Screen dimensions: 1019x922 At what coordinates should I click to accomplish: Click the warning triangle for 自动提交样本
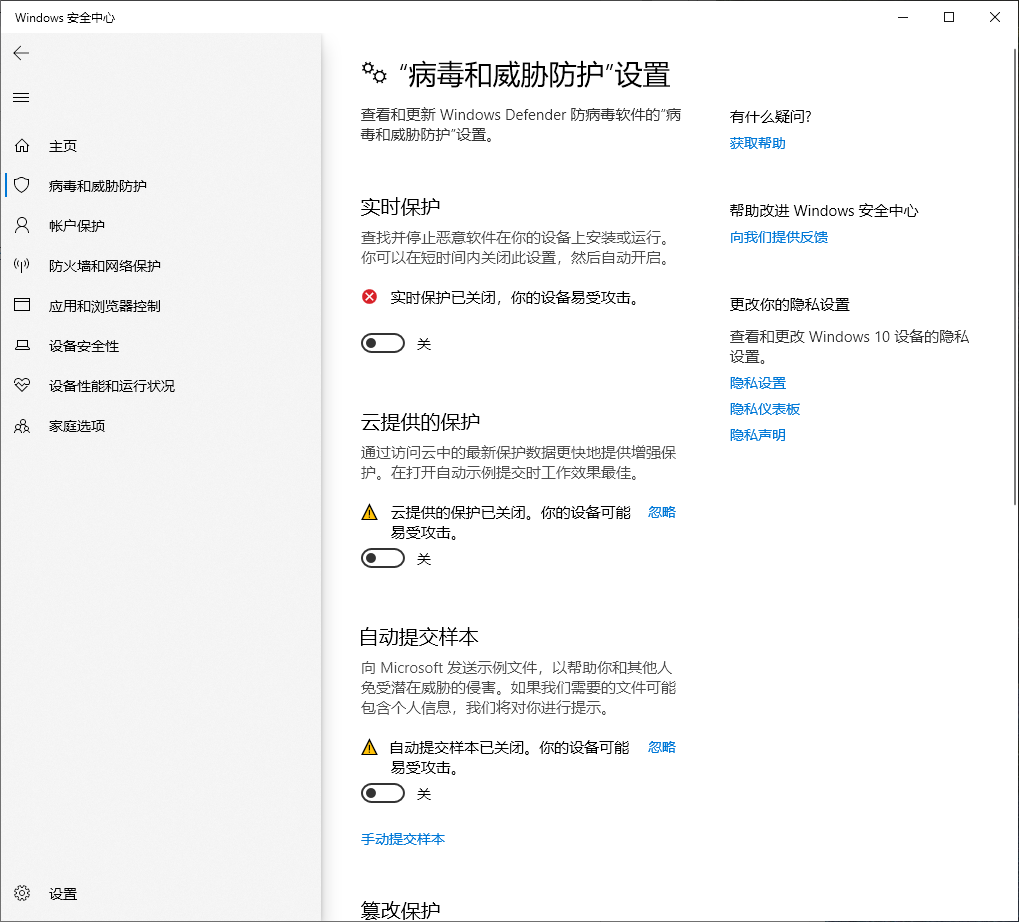369,747
